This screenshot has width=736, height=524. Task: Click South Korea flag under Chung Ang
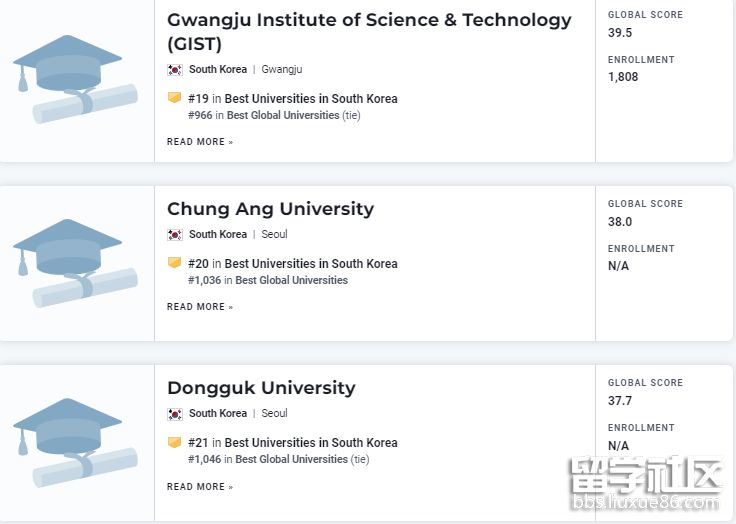click(x=175, y=235)
